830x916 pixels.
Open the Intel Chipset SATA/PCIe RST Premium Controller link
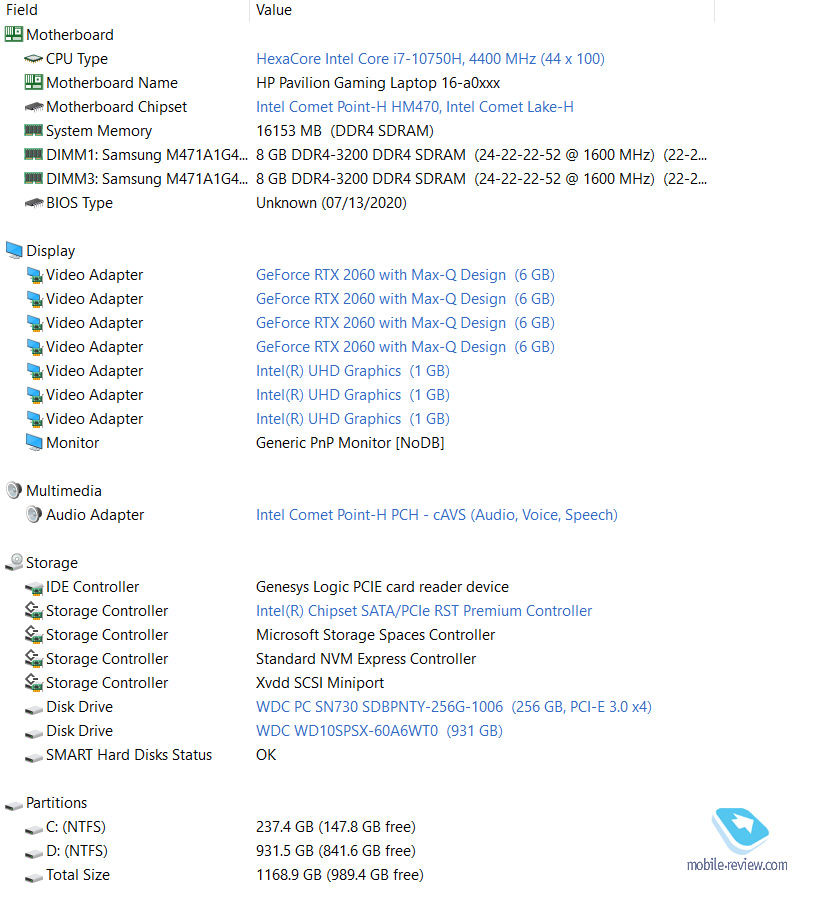coord(424,610)
